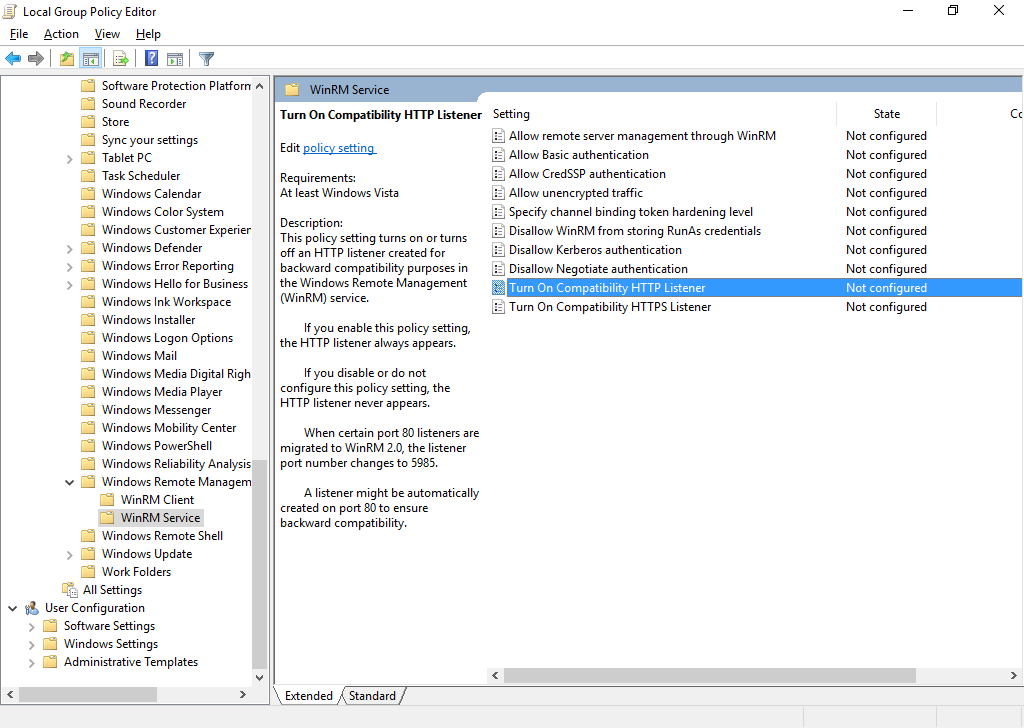
Task: Switch to the Extended tab
Action: click(x=308, y=696)
